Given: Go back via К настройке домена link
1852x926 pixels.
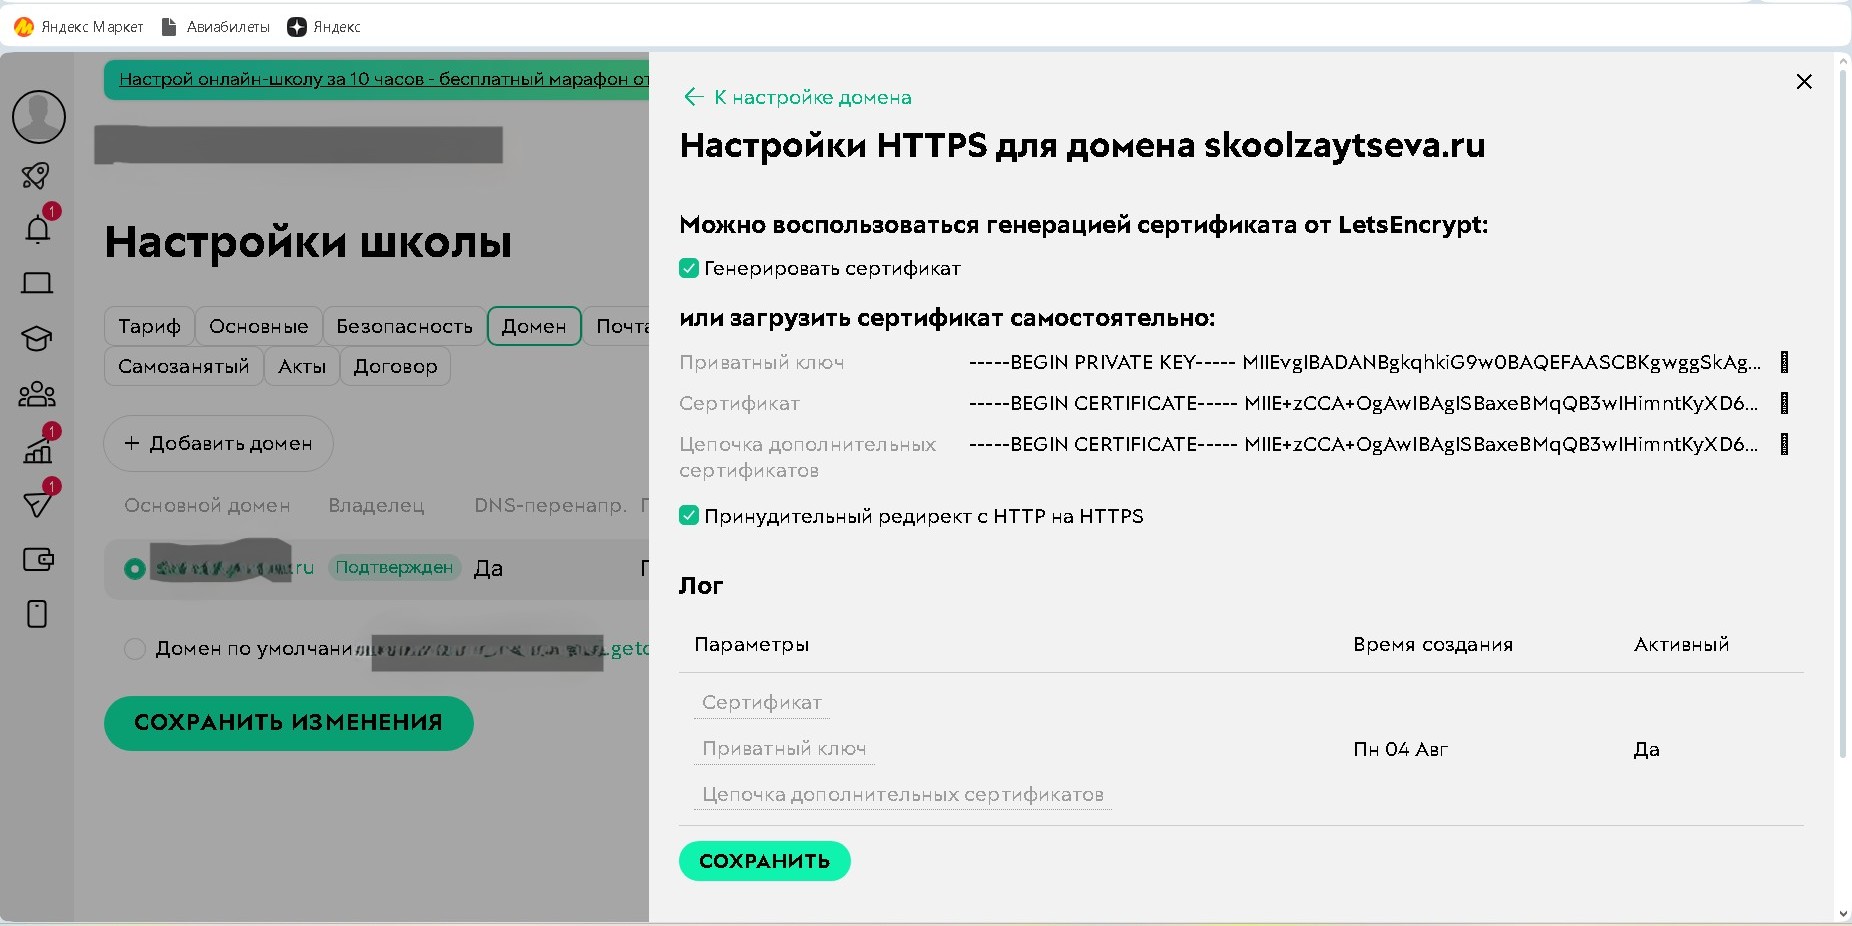Looking at the screenshot, I should pyautogui.click(x=797, y=97).
